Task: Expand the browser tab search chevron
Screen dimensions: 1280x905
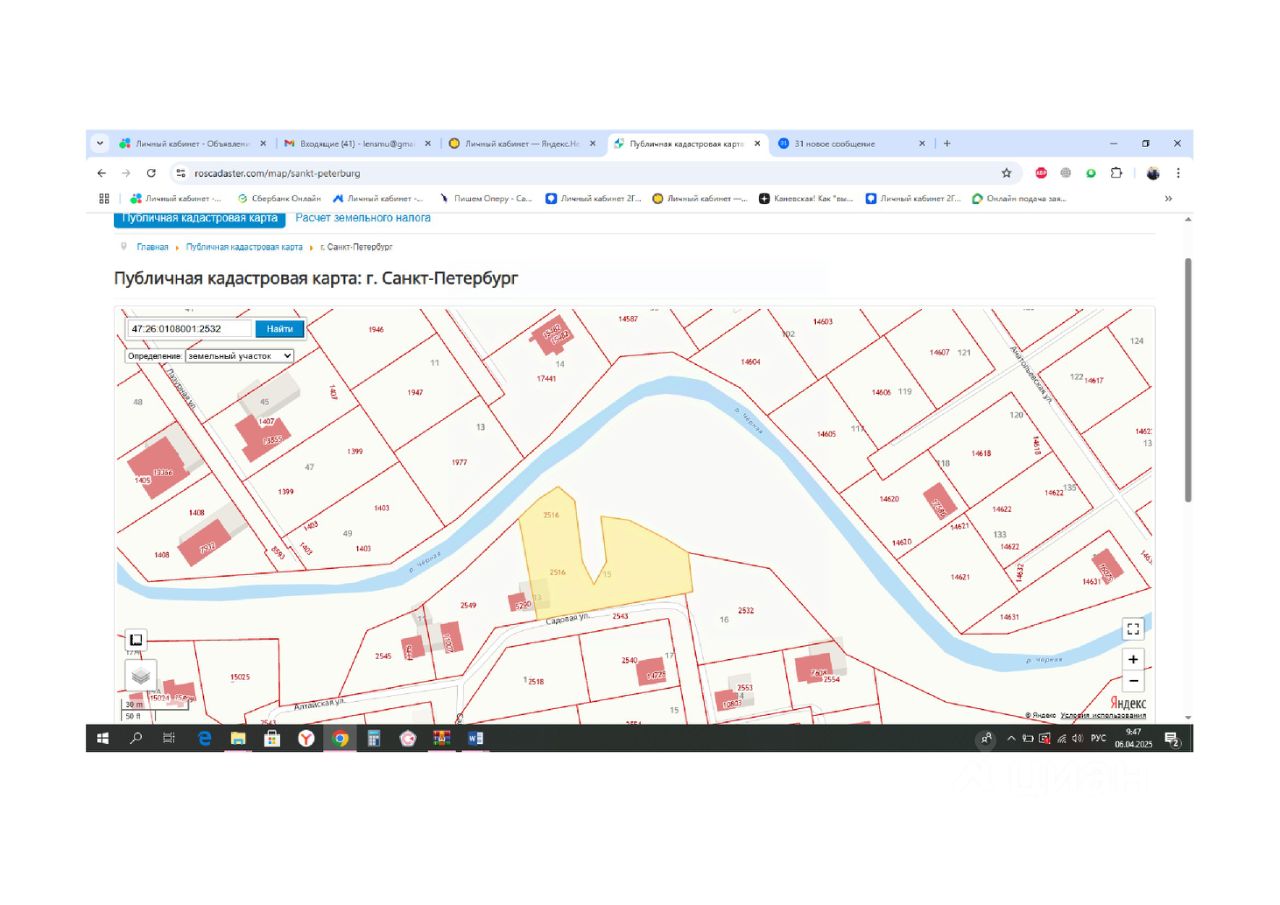Action: pos(100,144)
